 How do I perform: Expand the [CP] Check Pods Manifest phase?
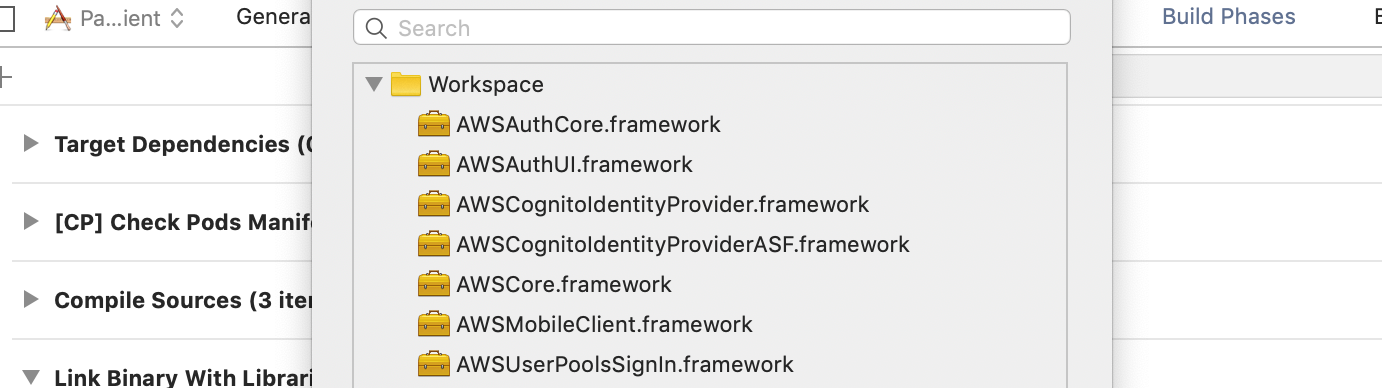31,221
